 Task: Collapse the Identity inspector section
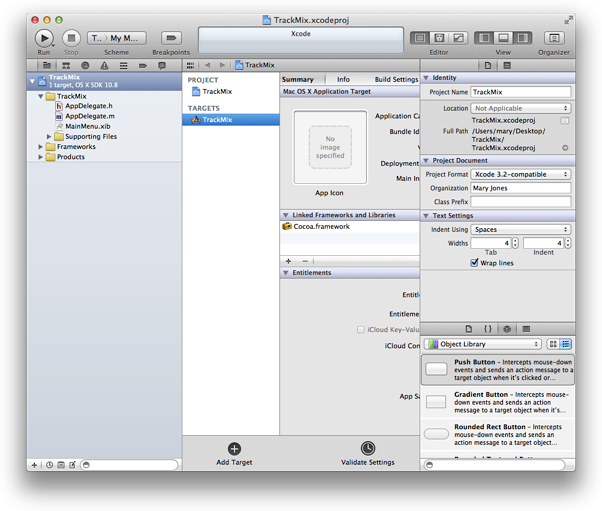pos(426,78)
